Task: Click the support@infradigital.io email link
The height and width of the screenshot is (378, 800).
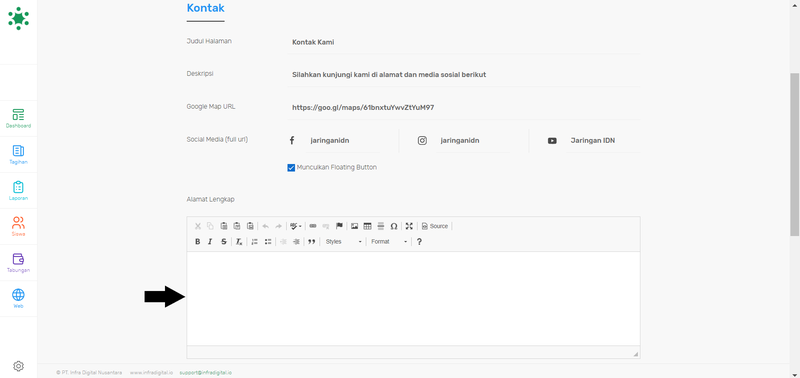Action: click(x=206, y=373)
